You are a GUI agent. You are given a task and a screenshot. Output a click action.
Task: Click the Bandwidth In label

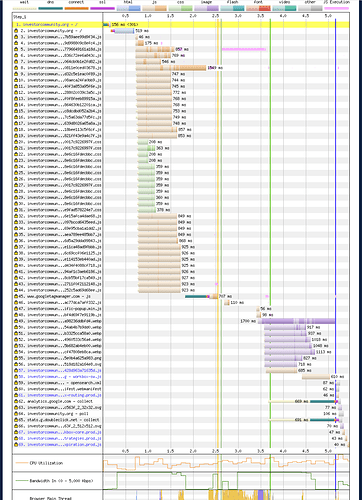61,481
